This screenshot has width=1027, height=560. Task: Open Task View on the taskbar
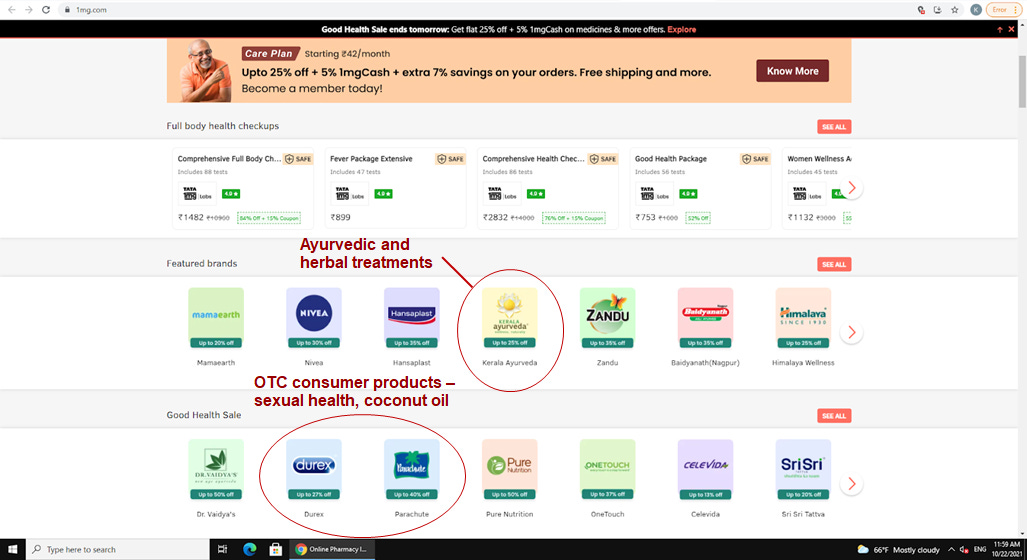(x=222, y=550)
